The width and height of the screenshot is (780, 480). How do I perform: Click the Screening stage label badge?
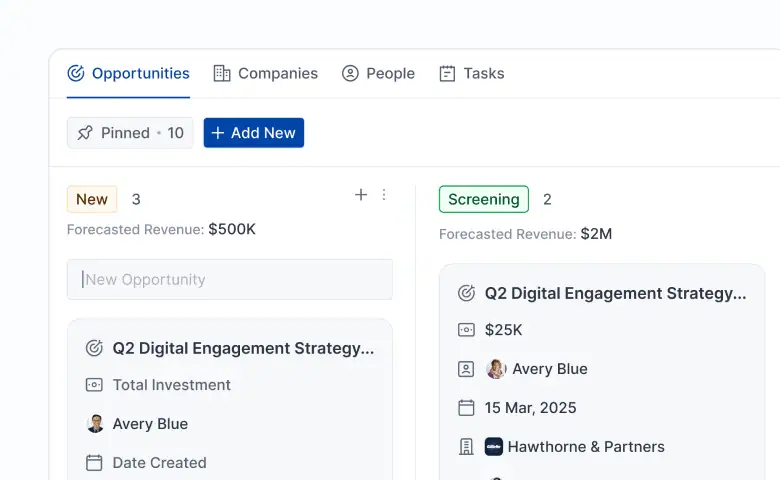(484, 199)
